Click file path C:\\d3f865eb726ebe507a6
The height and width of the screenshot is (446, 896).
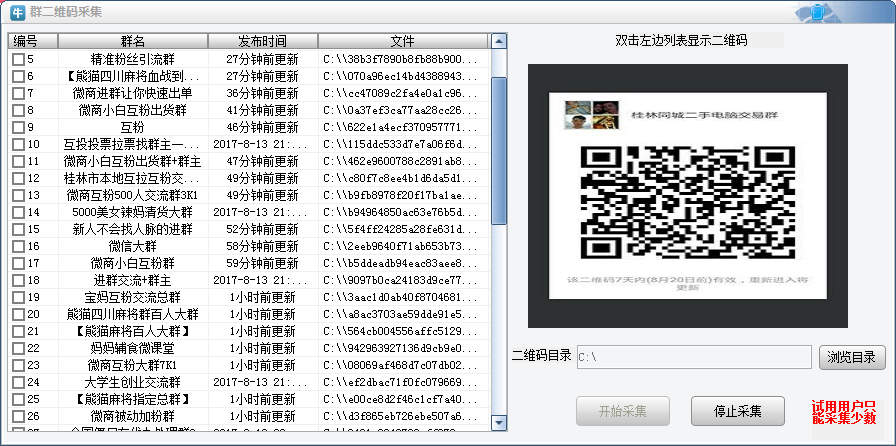400,416
